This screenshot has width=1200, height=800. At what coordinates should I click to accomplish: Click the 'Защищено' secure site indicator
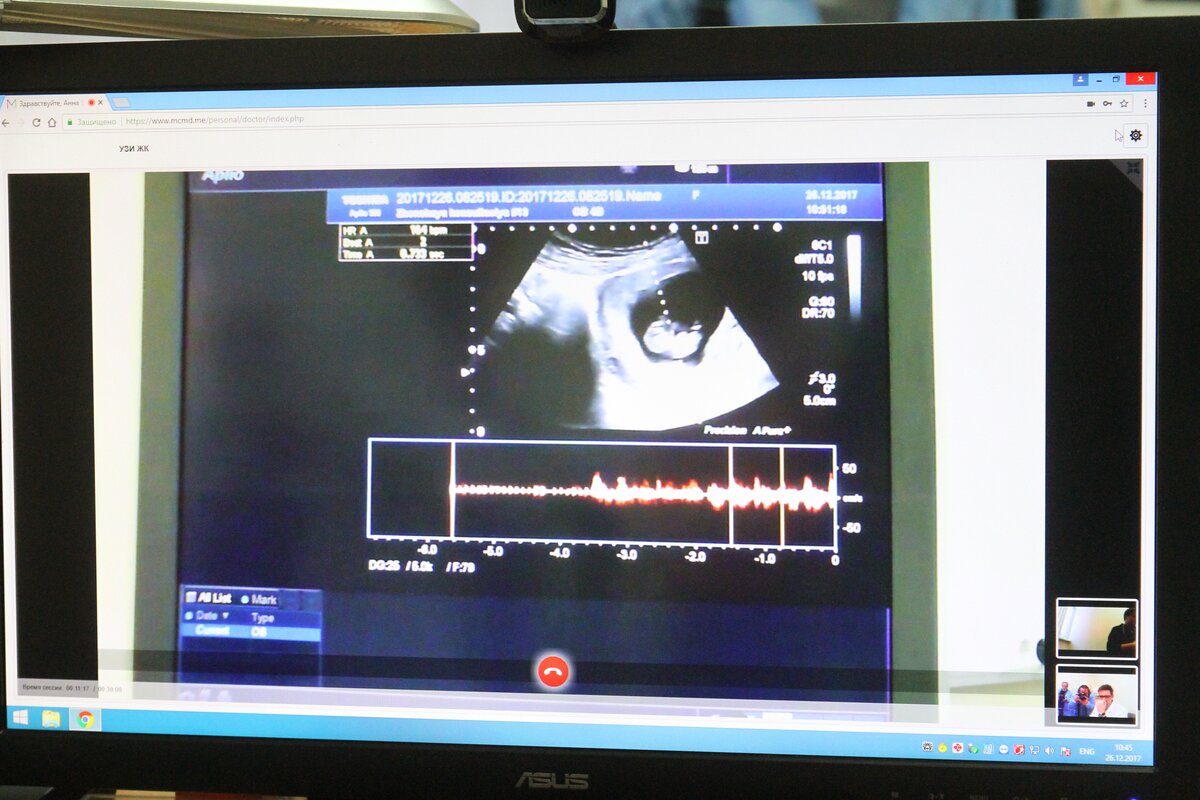click(91, 121)
